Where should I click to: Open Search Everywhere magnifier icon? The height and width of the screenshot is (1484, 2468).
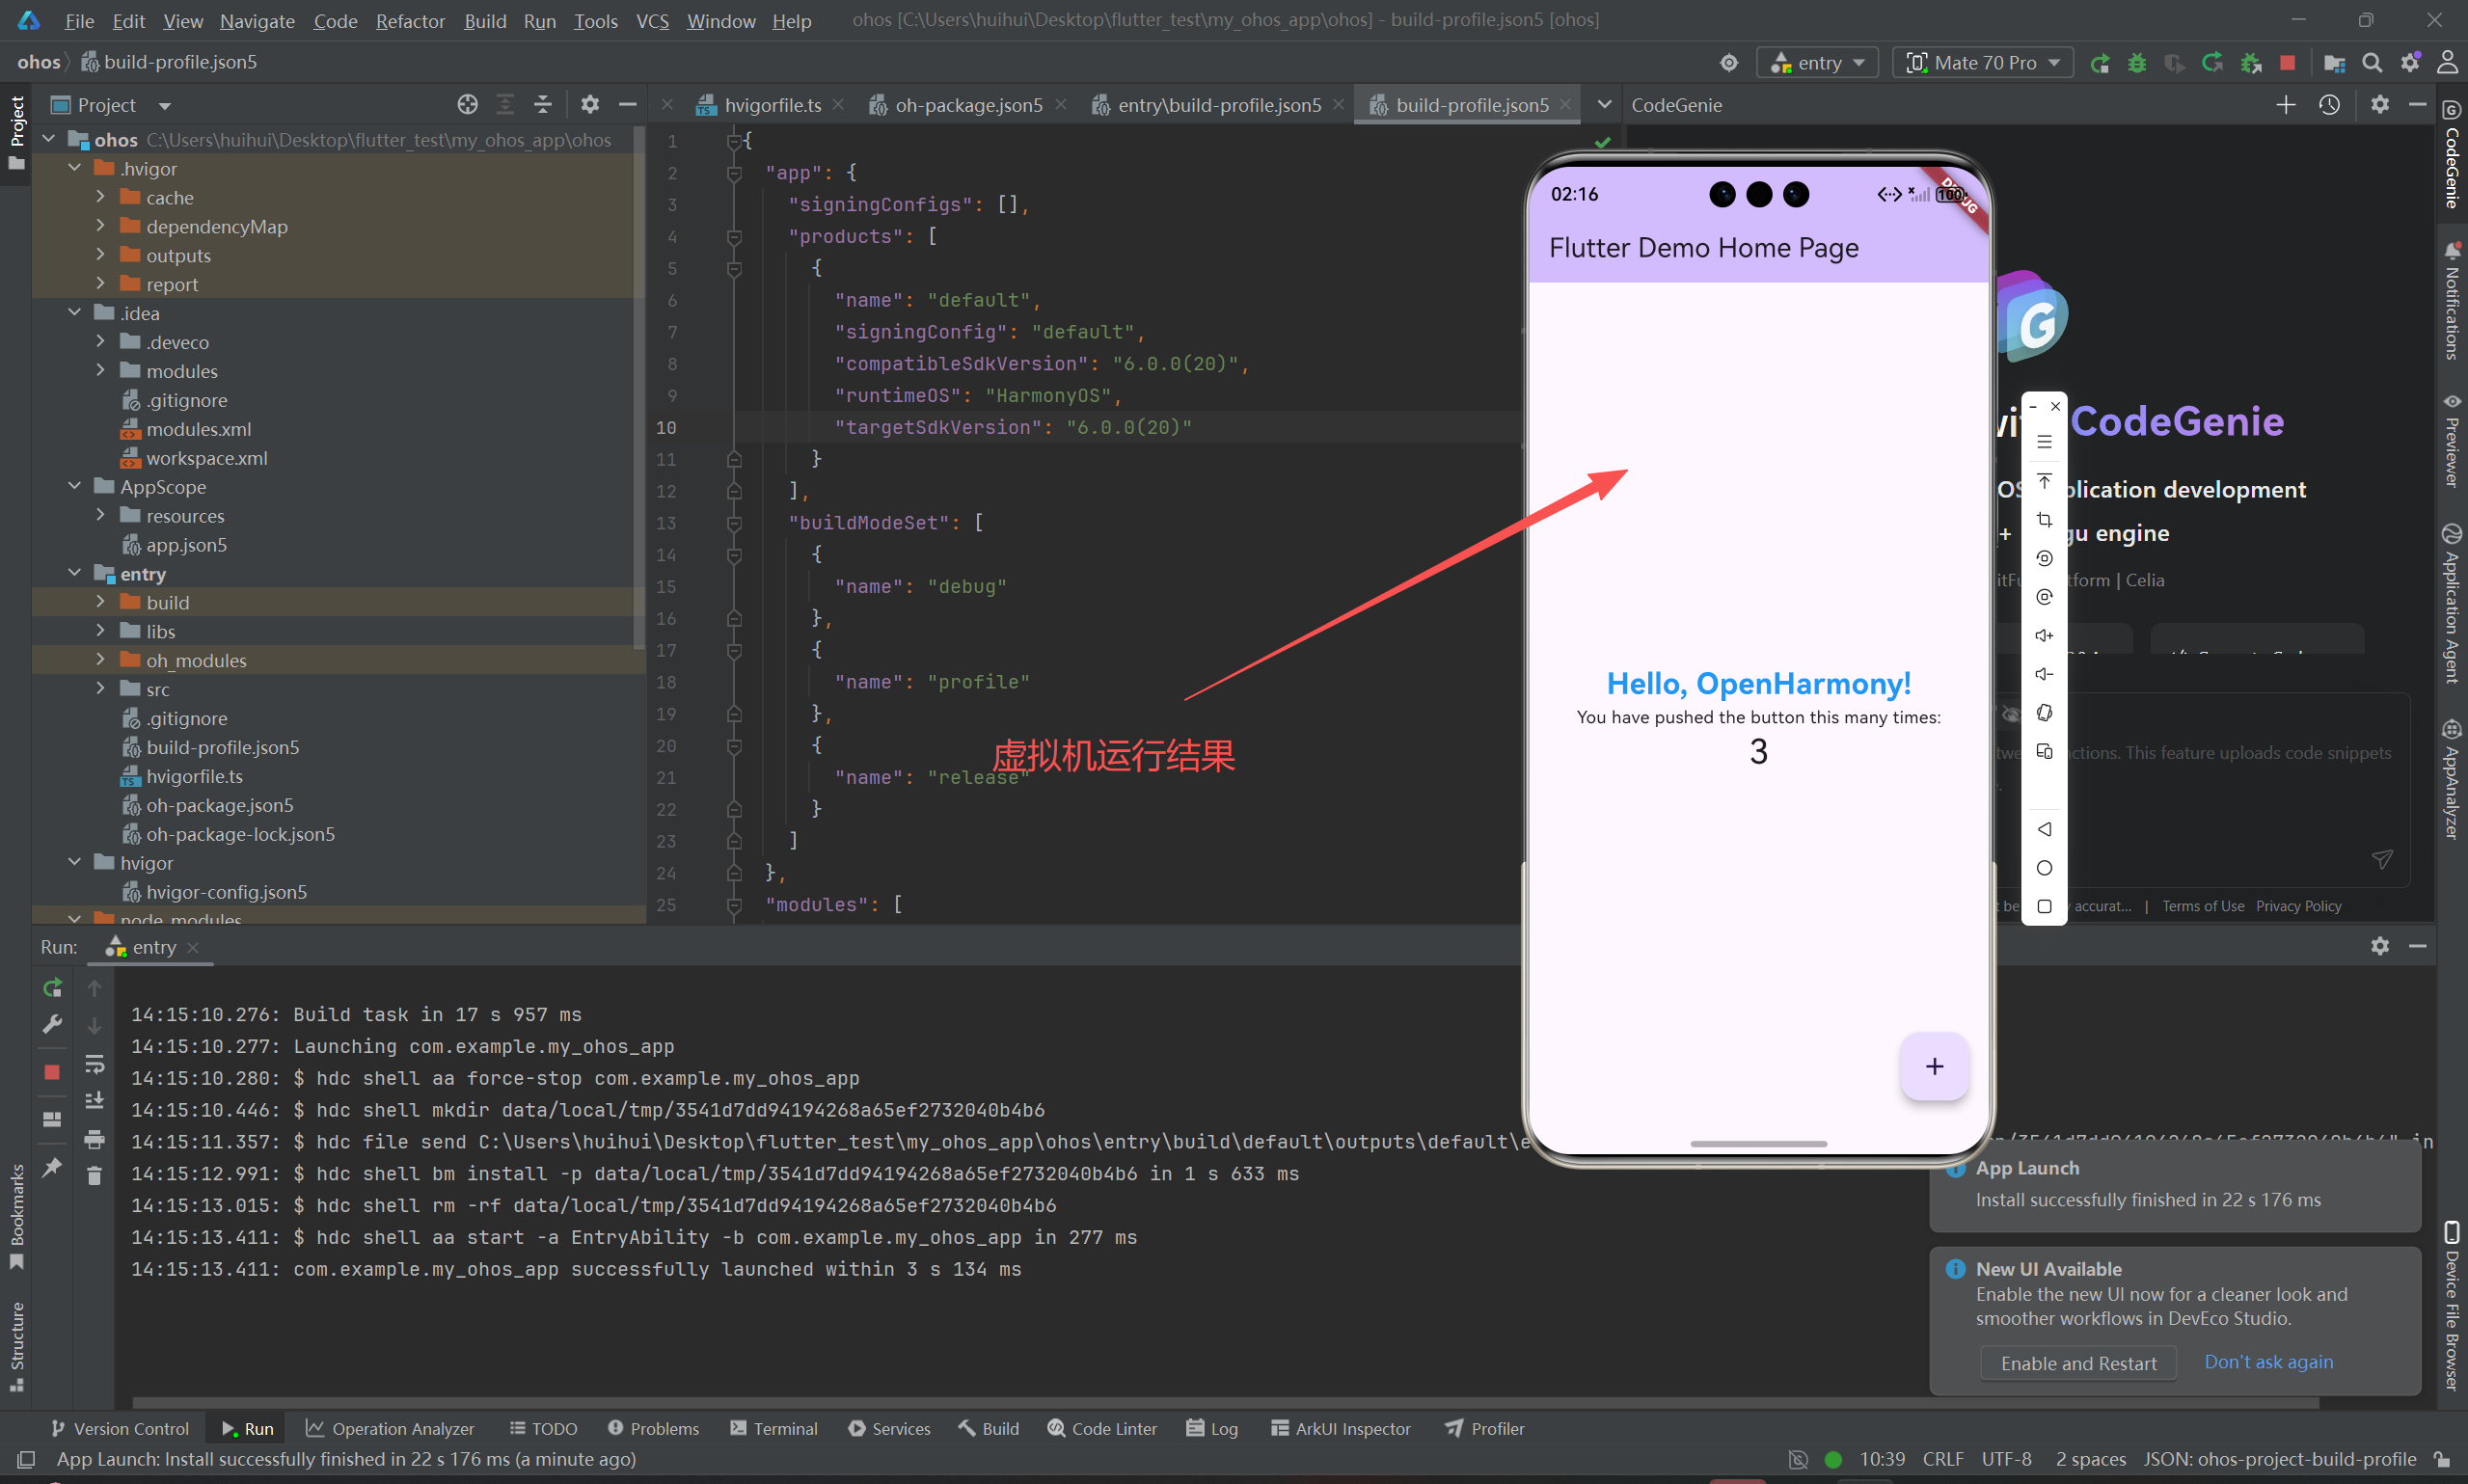[x=2372, y=63]
